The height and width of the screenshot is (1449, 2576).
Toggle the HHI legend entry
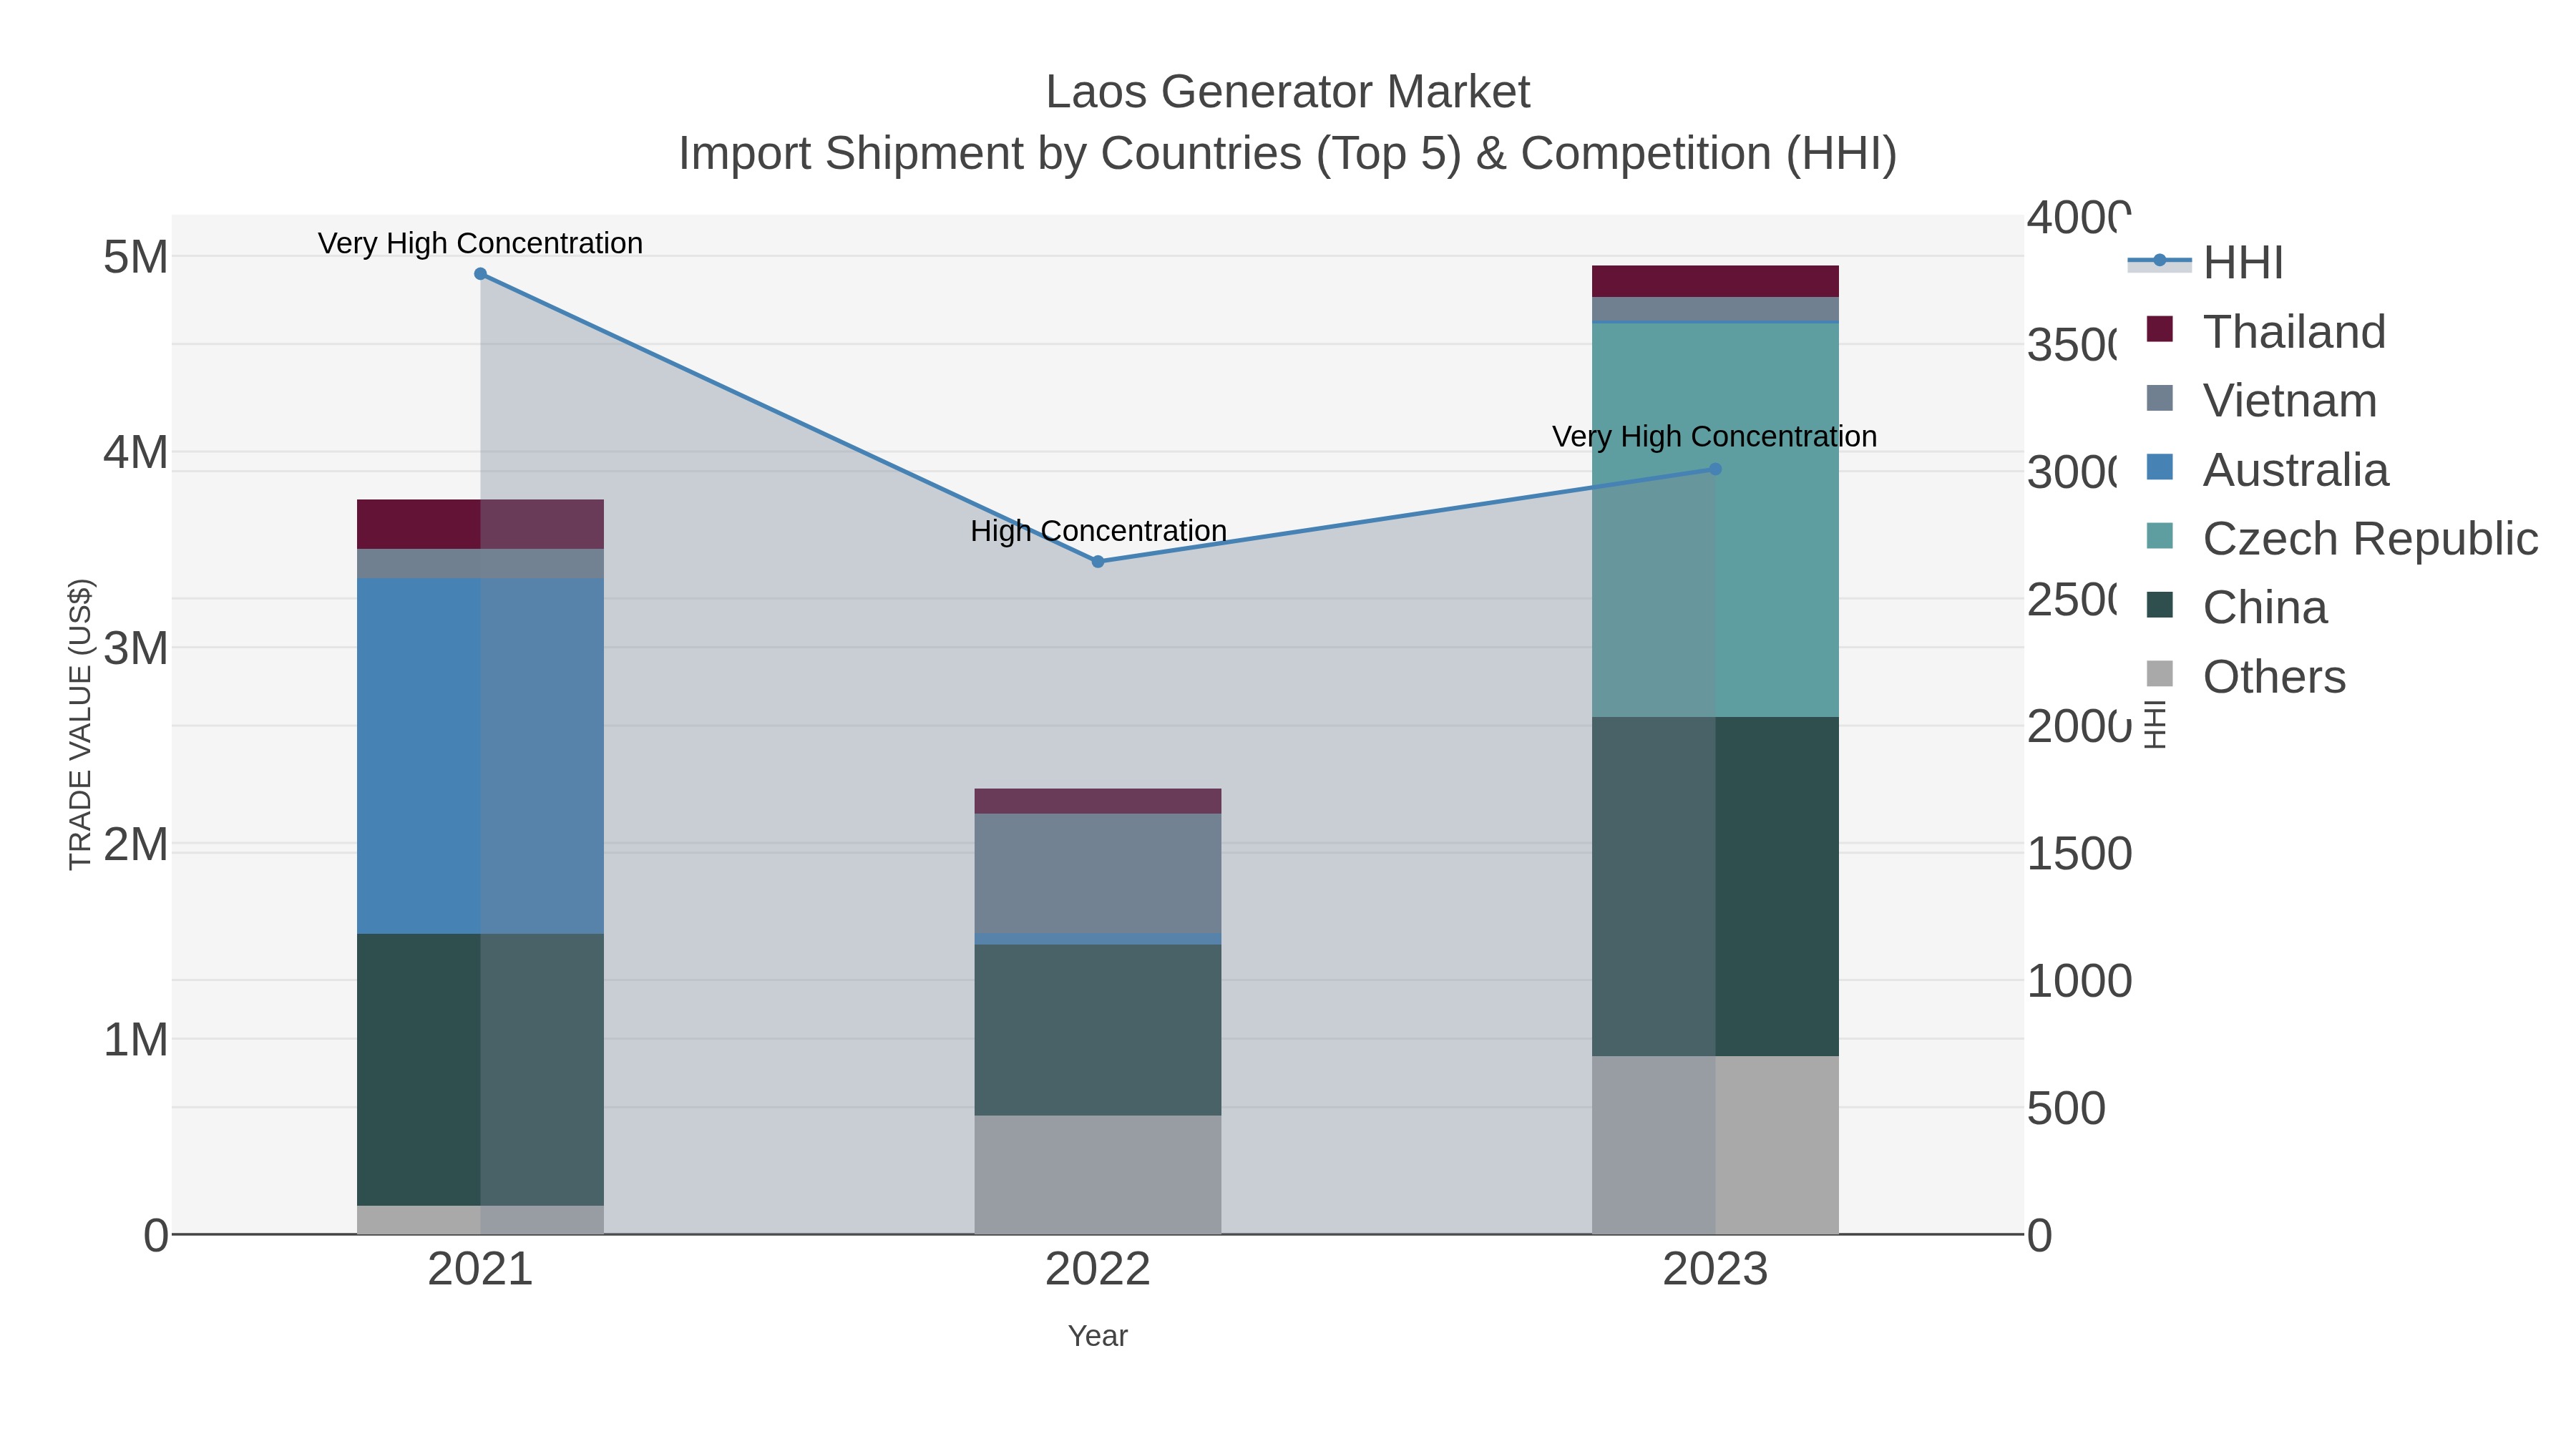pyautogui.click(x=2206, y=262)
